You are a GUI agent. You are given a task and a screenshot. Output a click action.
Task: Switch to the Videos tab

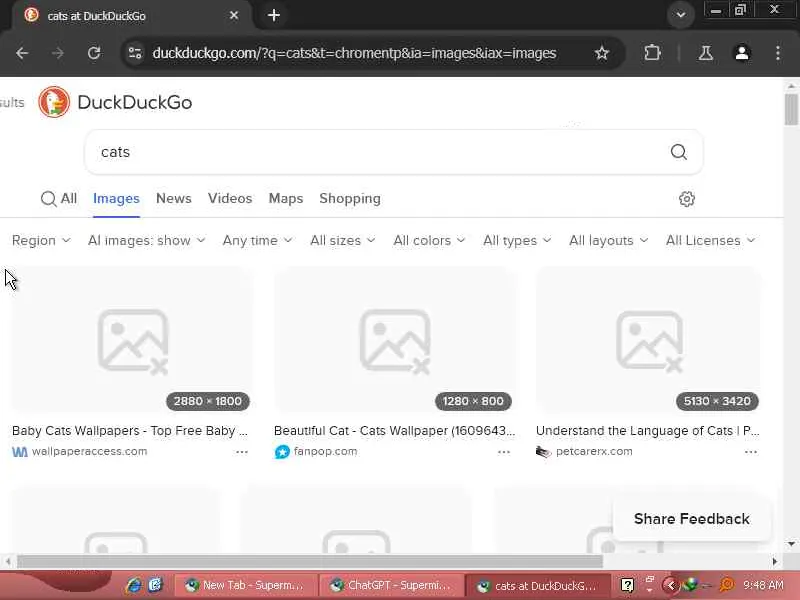[230, 198]
